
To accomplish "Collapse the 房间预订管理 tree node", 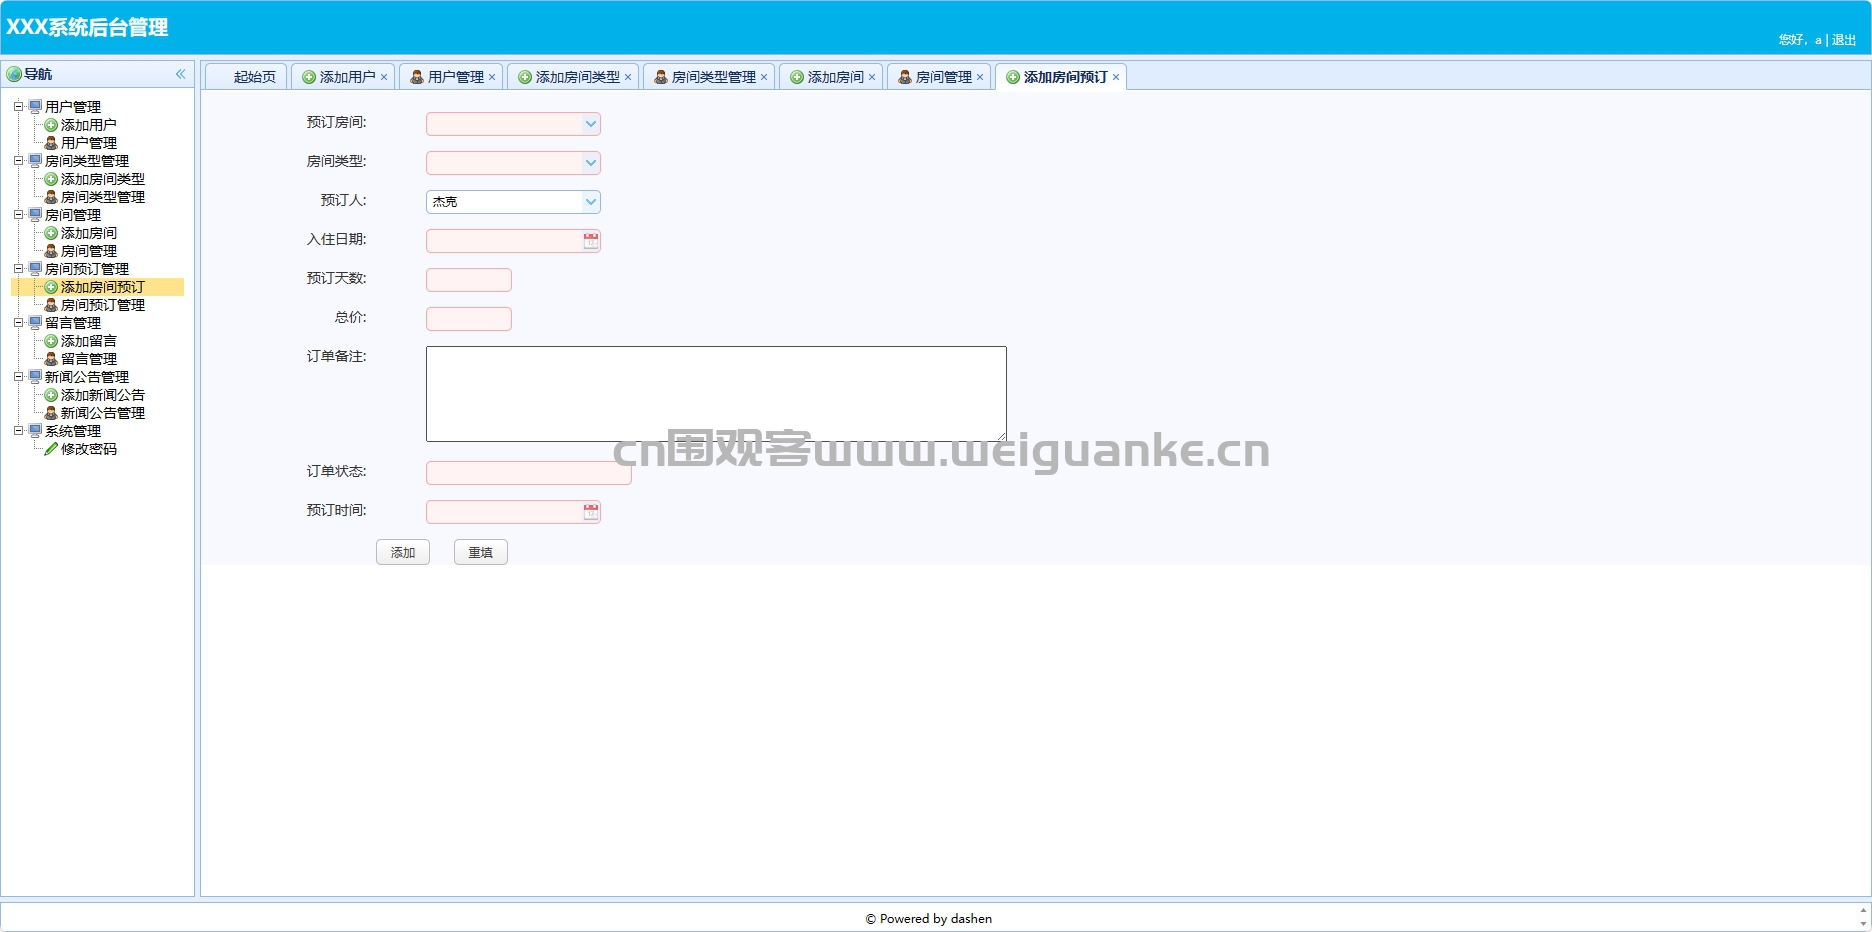I will [x=18, y=268].
